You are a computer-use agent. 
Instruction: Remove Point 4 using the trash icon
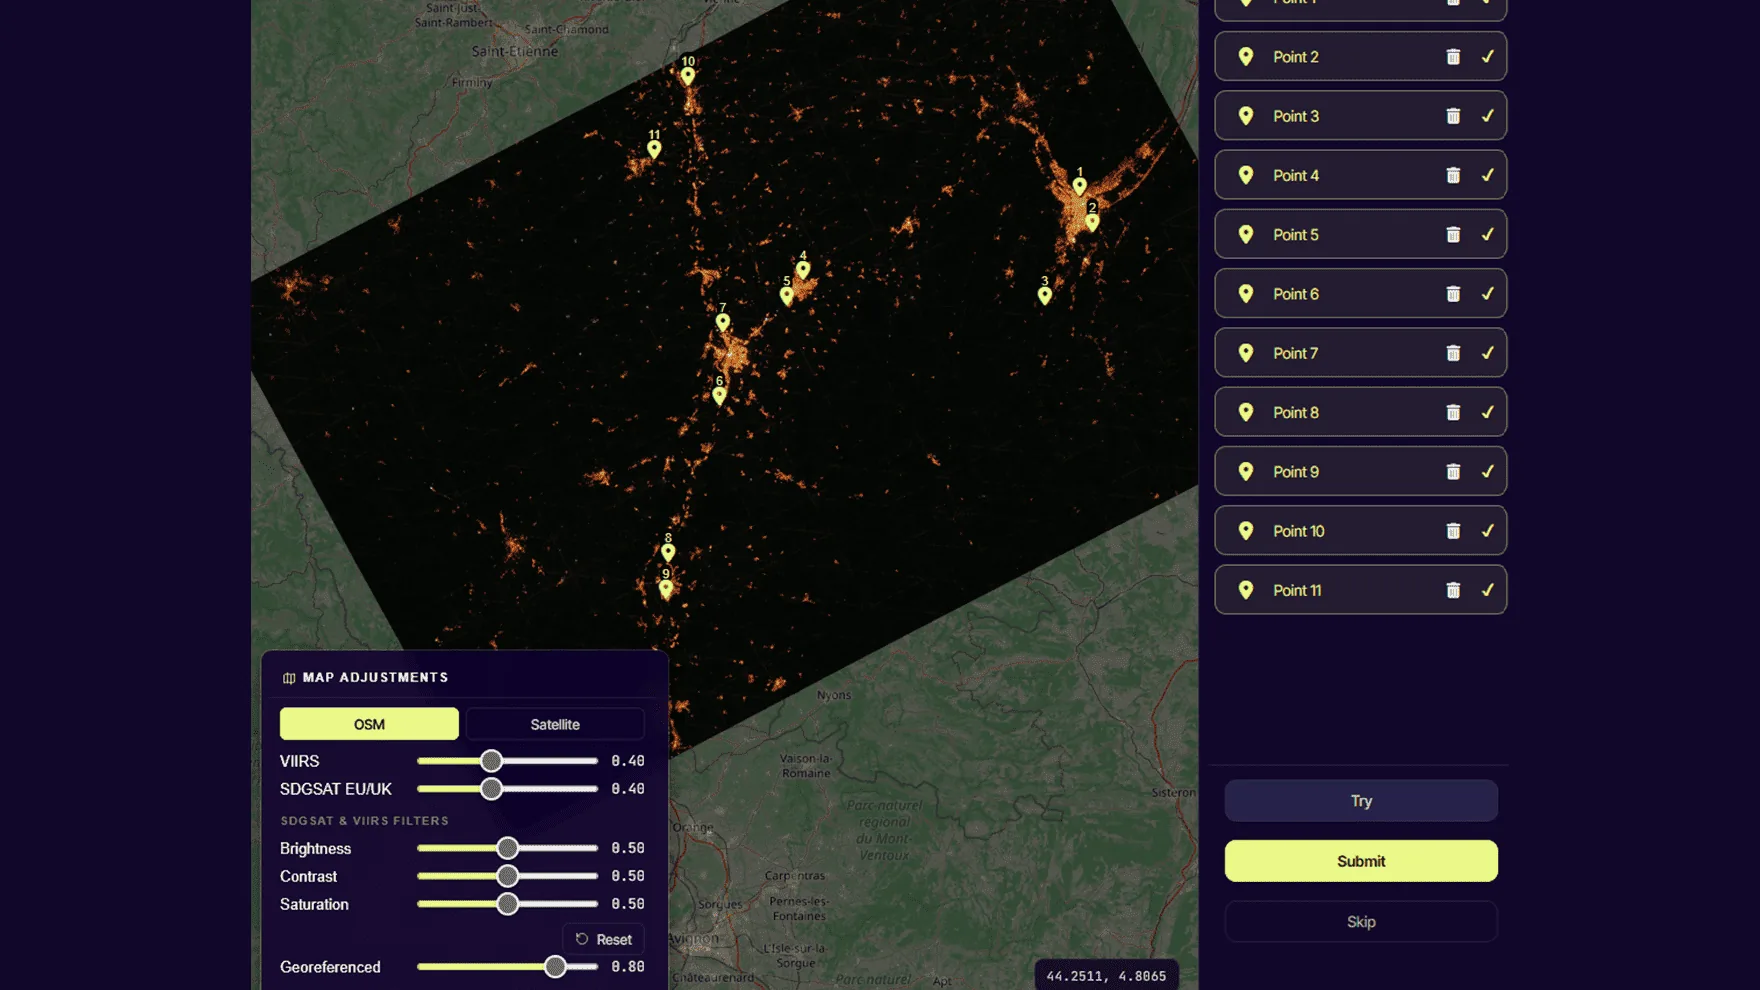pos(1453,175)
